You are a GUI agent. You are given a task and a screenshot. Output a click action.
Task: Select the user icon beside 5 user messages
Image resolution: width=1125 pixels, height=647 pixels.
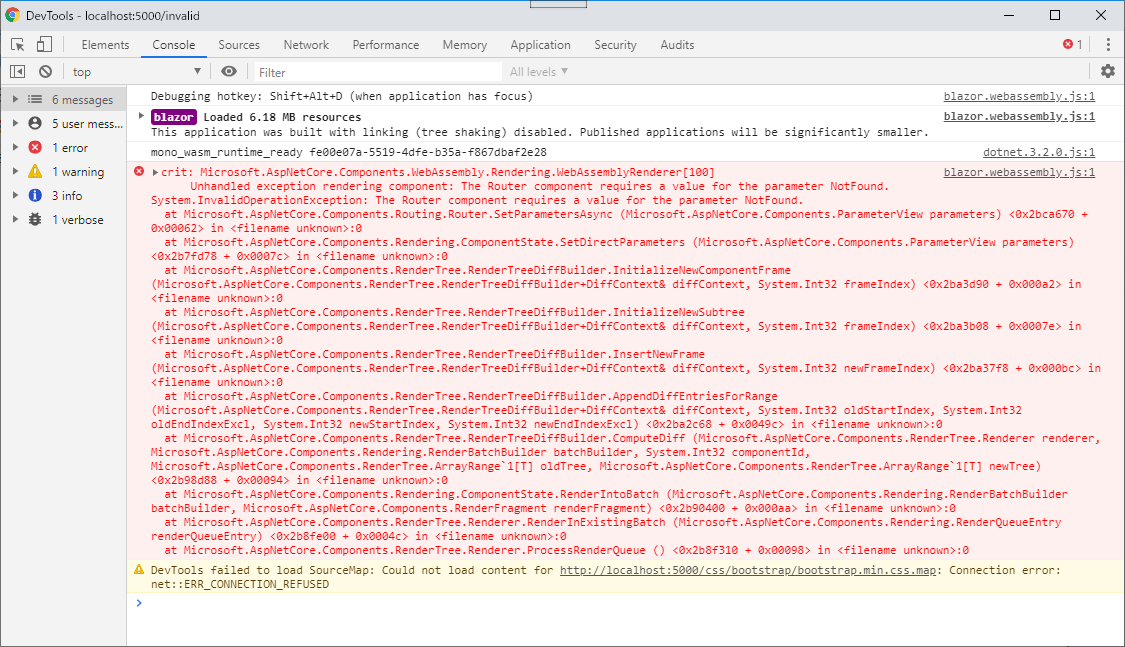(34, 123)
